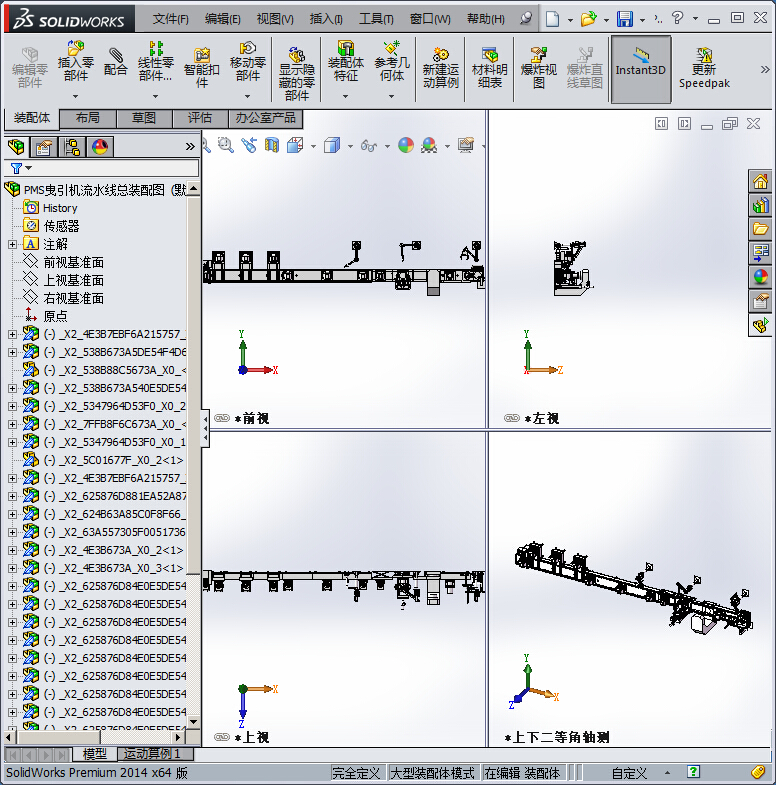Click New document icon in title toolbar
The width and height of the screenshot is (776, 785).
(552, 19)
